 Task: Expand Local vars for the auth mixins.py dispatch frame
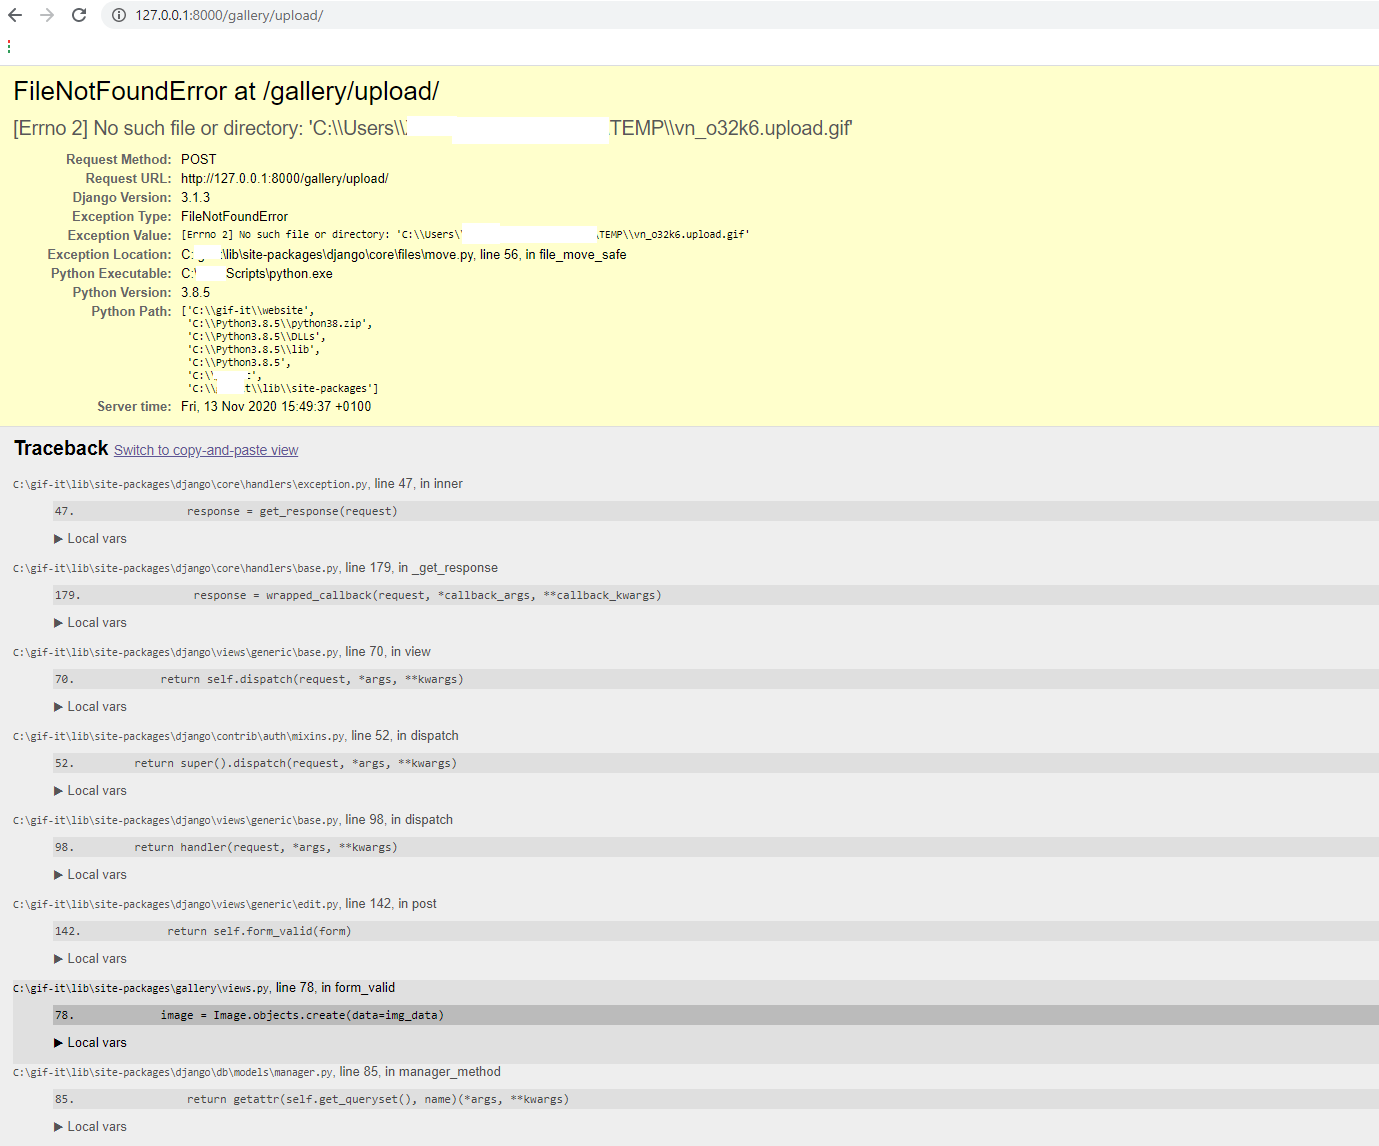click(x=90, y=790)
